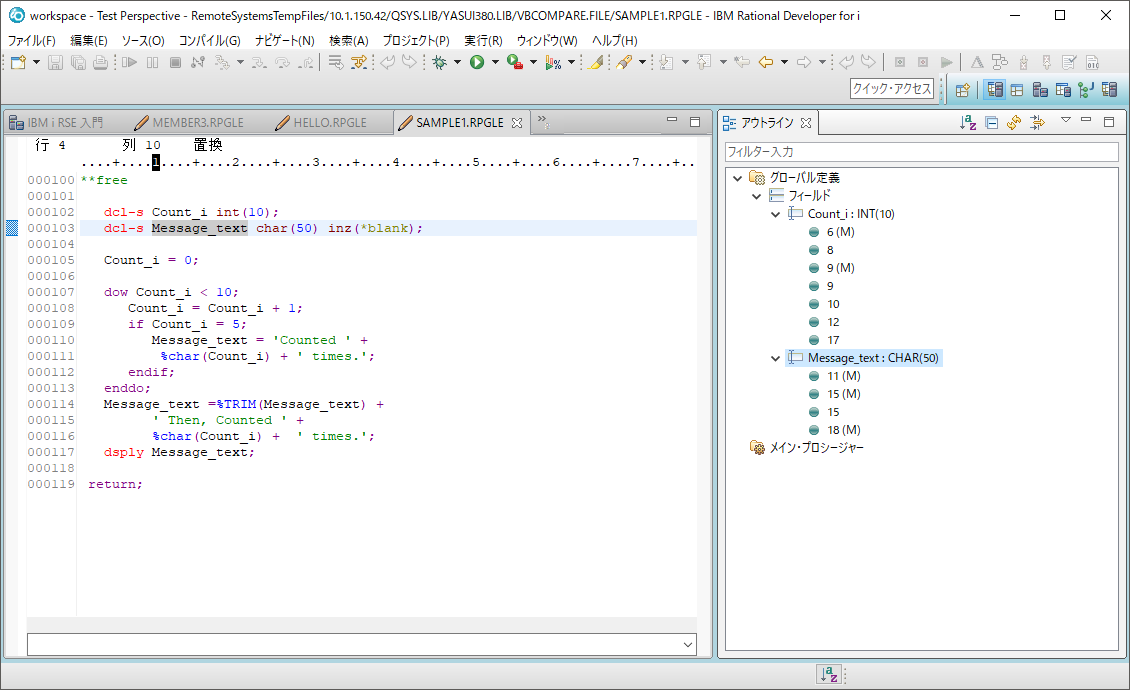1130x690 pixels.
Task: Click the New file wizard icon
Action: click(x=18, y=62)
